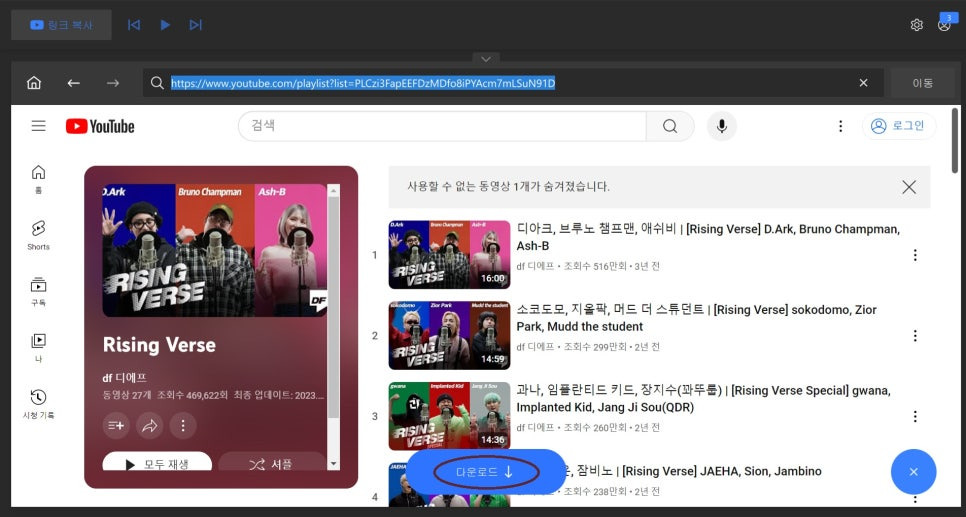Click 모두 재생 play all button

[157, 463]
